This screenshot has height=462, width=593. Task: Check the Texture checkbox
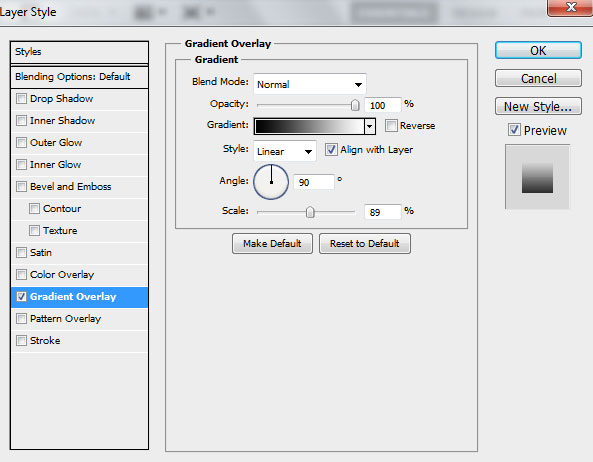pyautogui.click(x=34, y=230)
